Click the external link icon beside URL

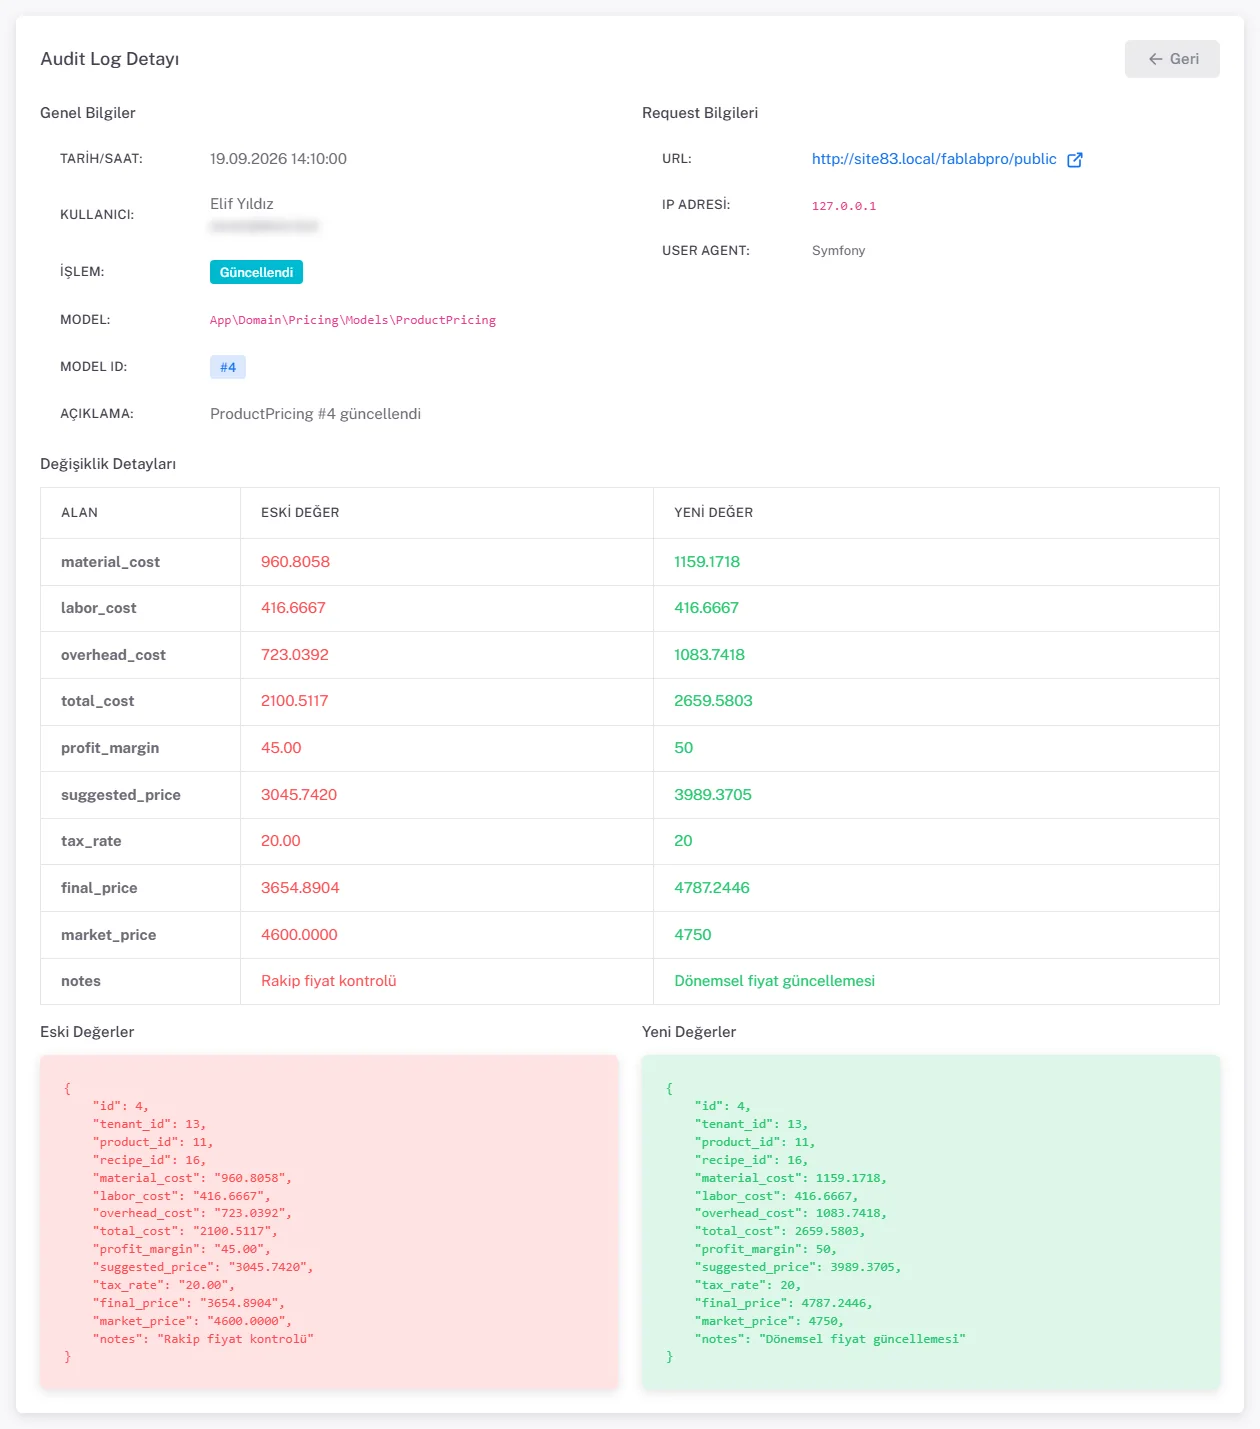pyautogui.click(x=1075, y=160)
